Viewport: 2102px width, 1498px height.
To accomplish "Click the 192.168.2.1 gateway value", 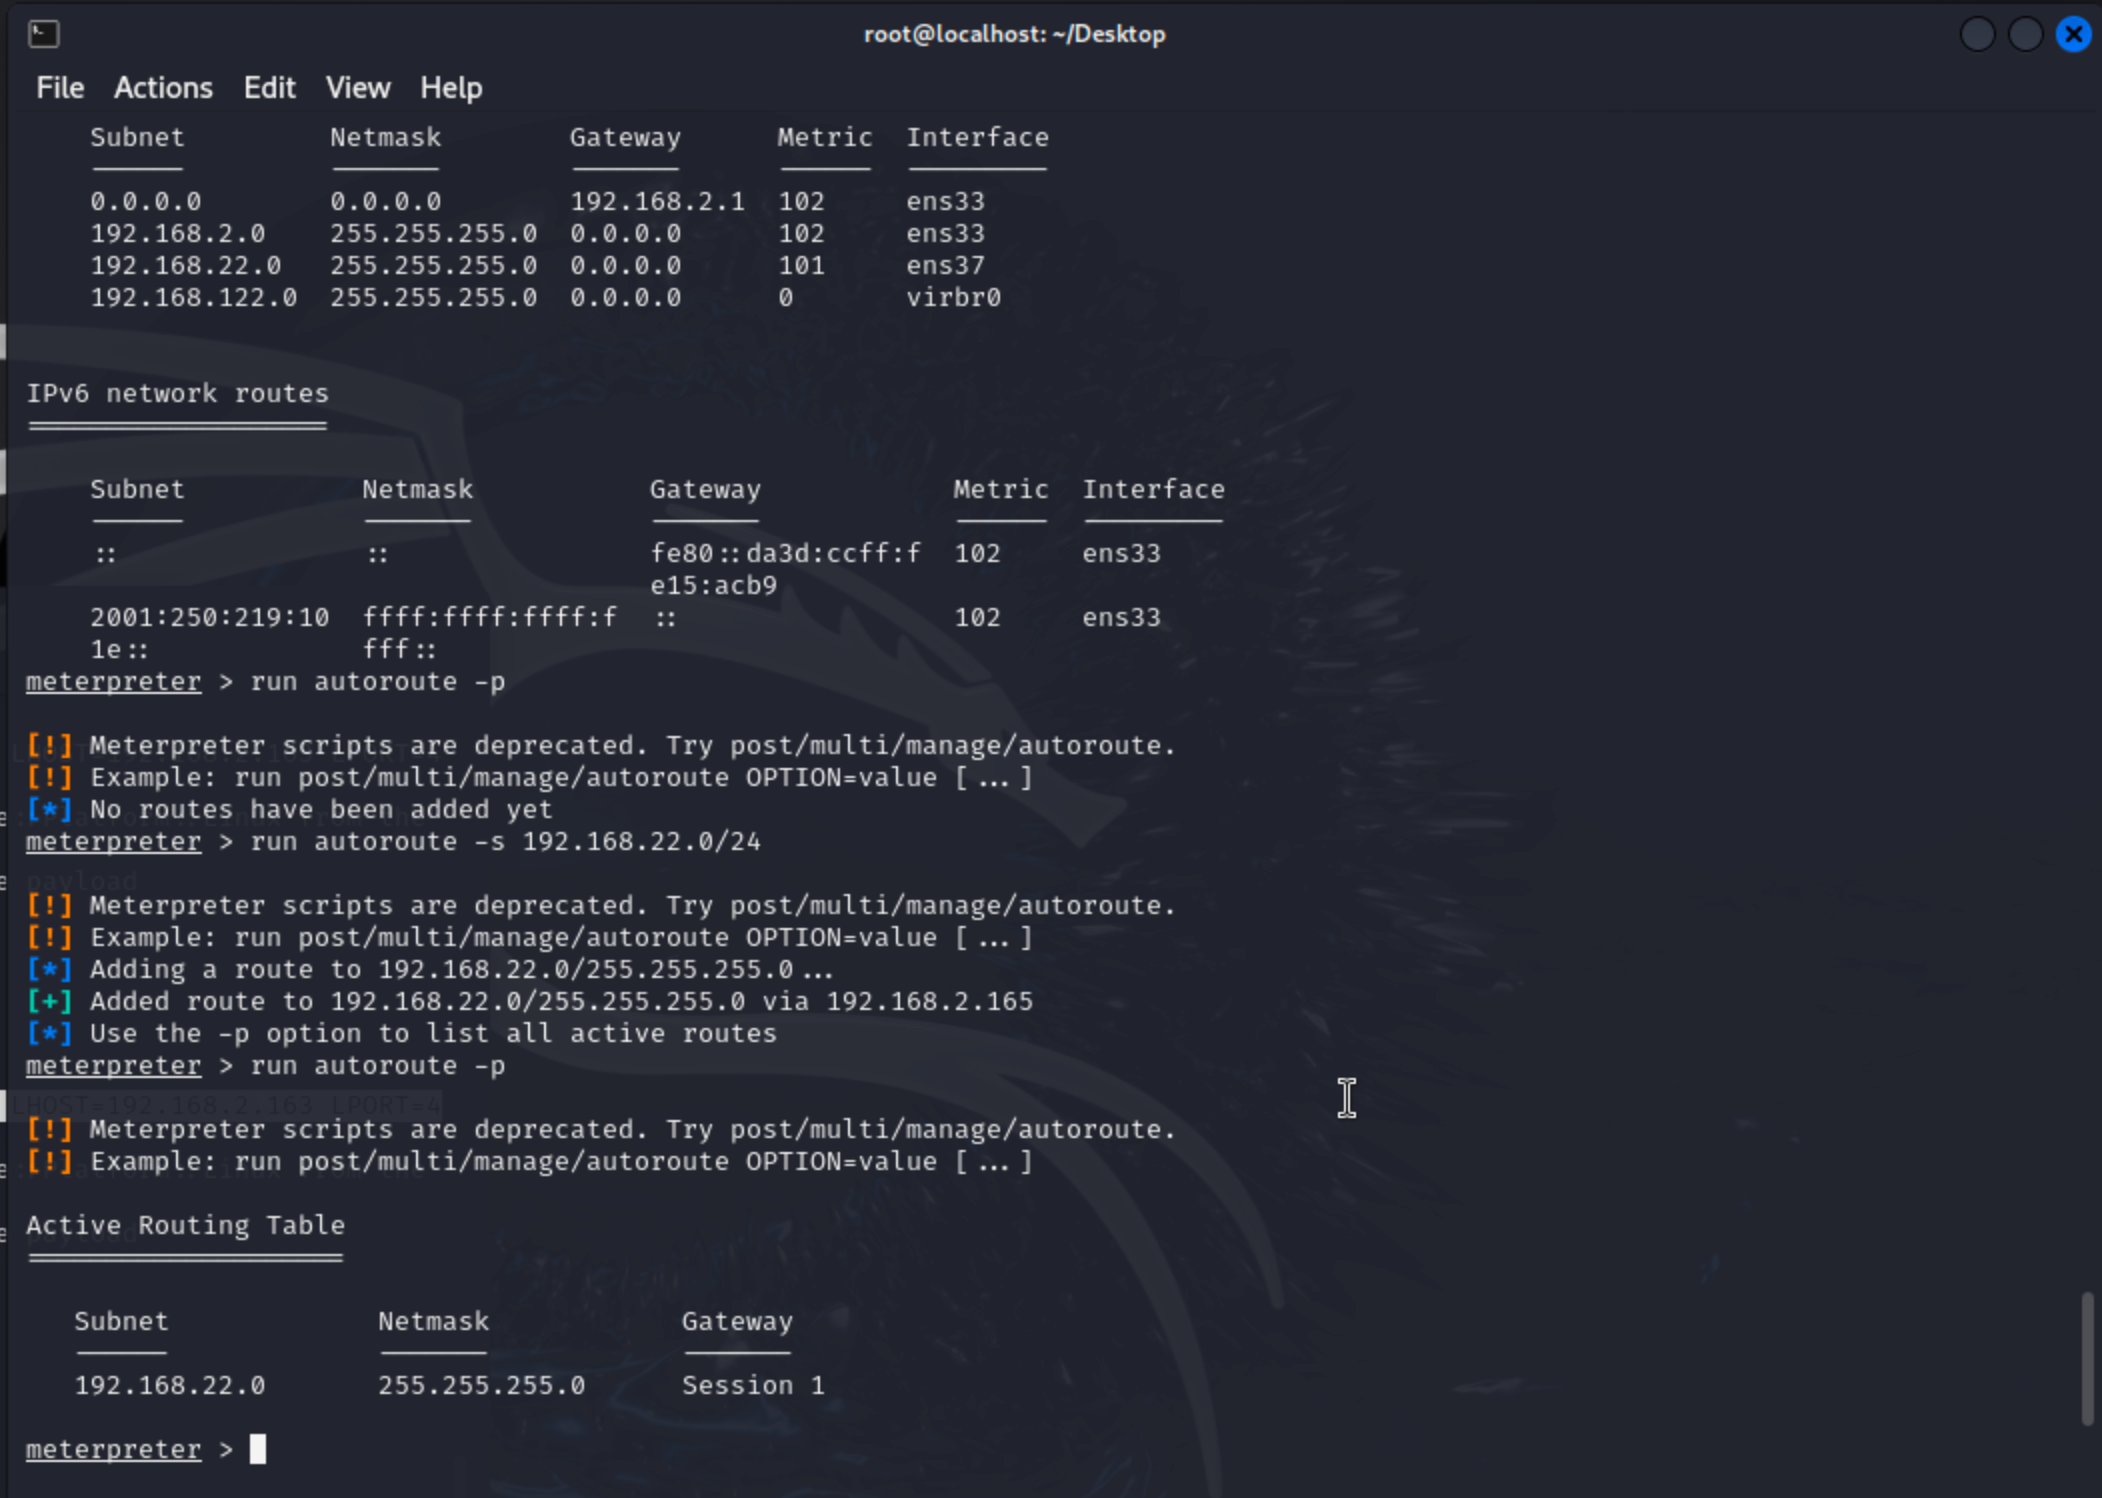I will (x=657, y=201).
